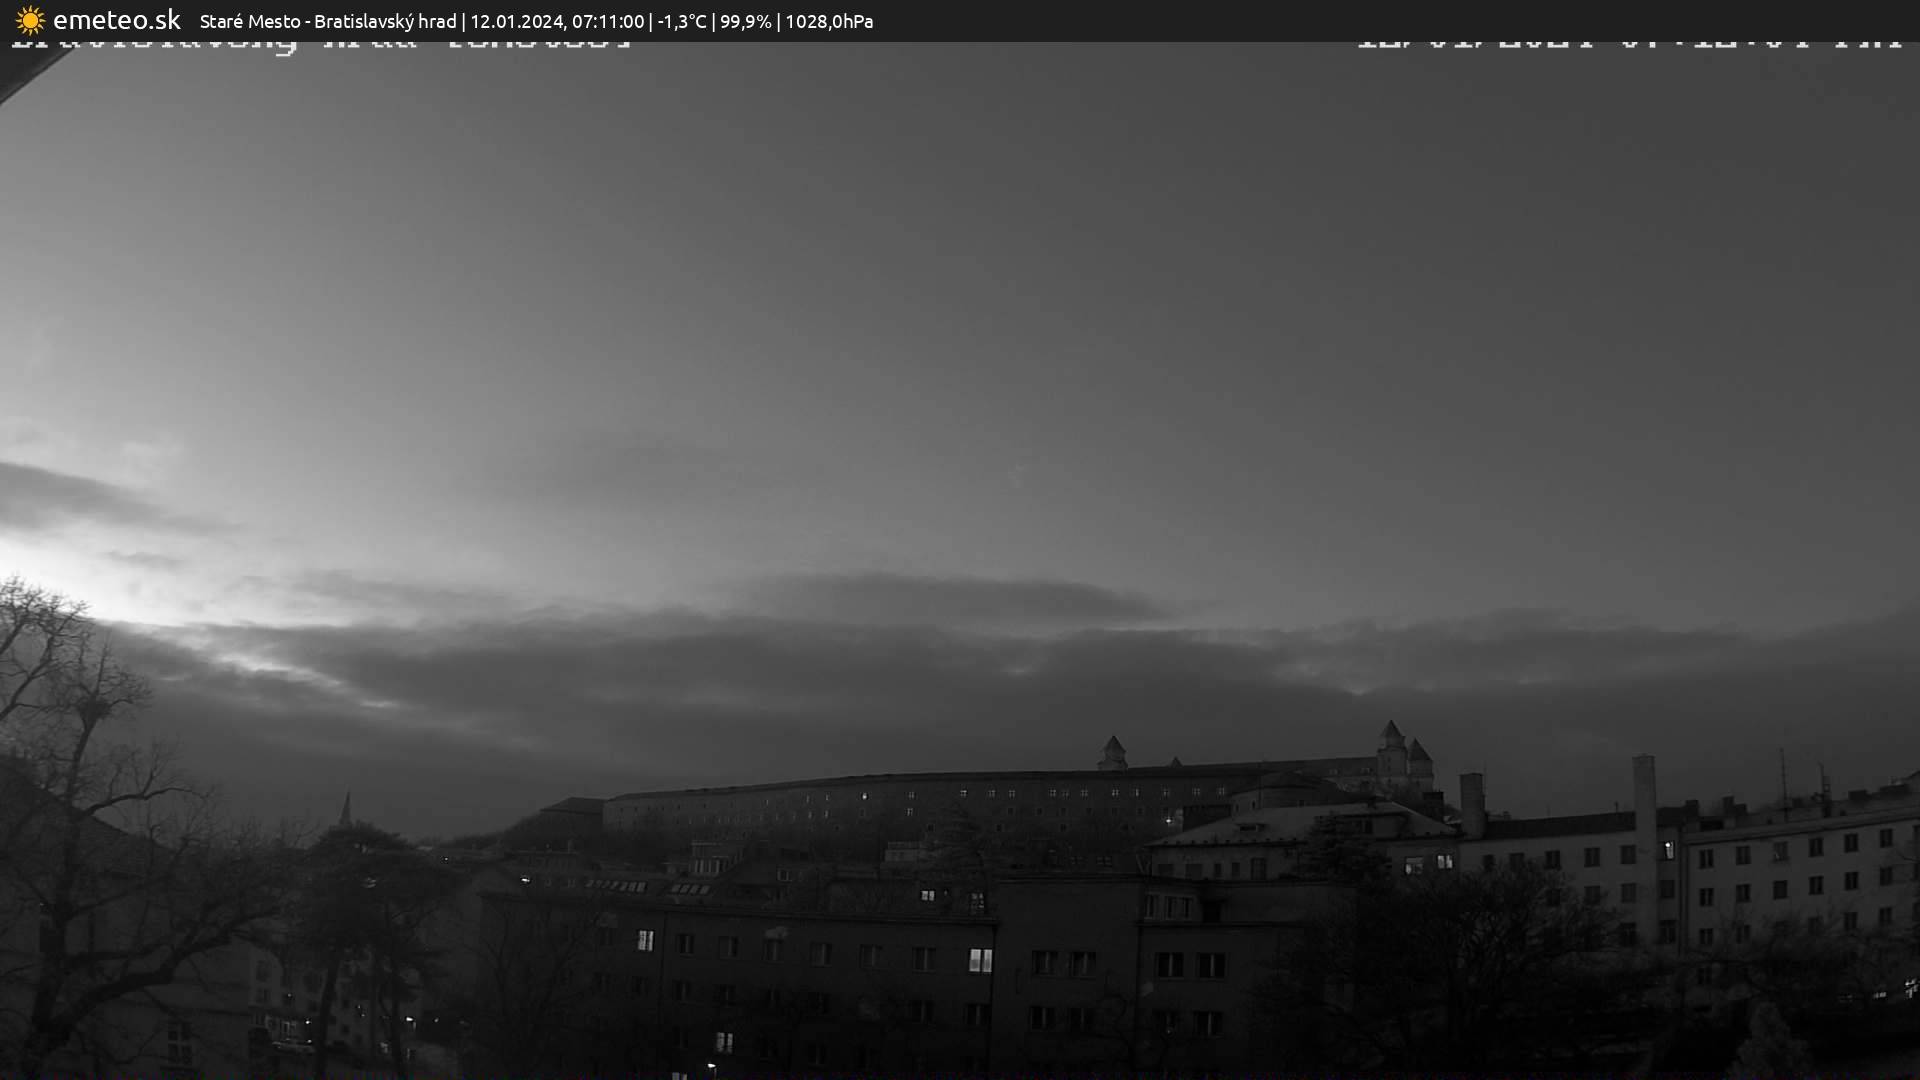1920x1080 pixels.
Task: Click the 99,9% humidity reading
Action: tap(745, 21)
